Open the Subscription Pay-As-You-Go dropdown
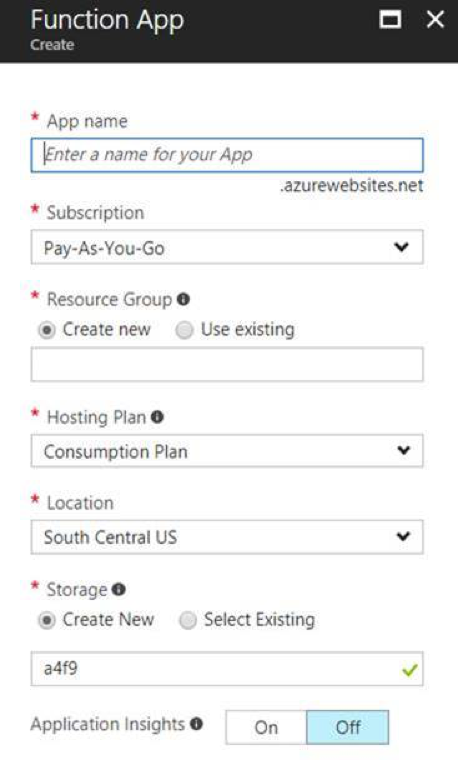 [227, 247]
